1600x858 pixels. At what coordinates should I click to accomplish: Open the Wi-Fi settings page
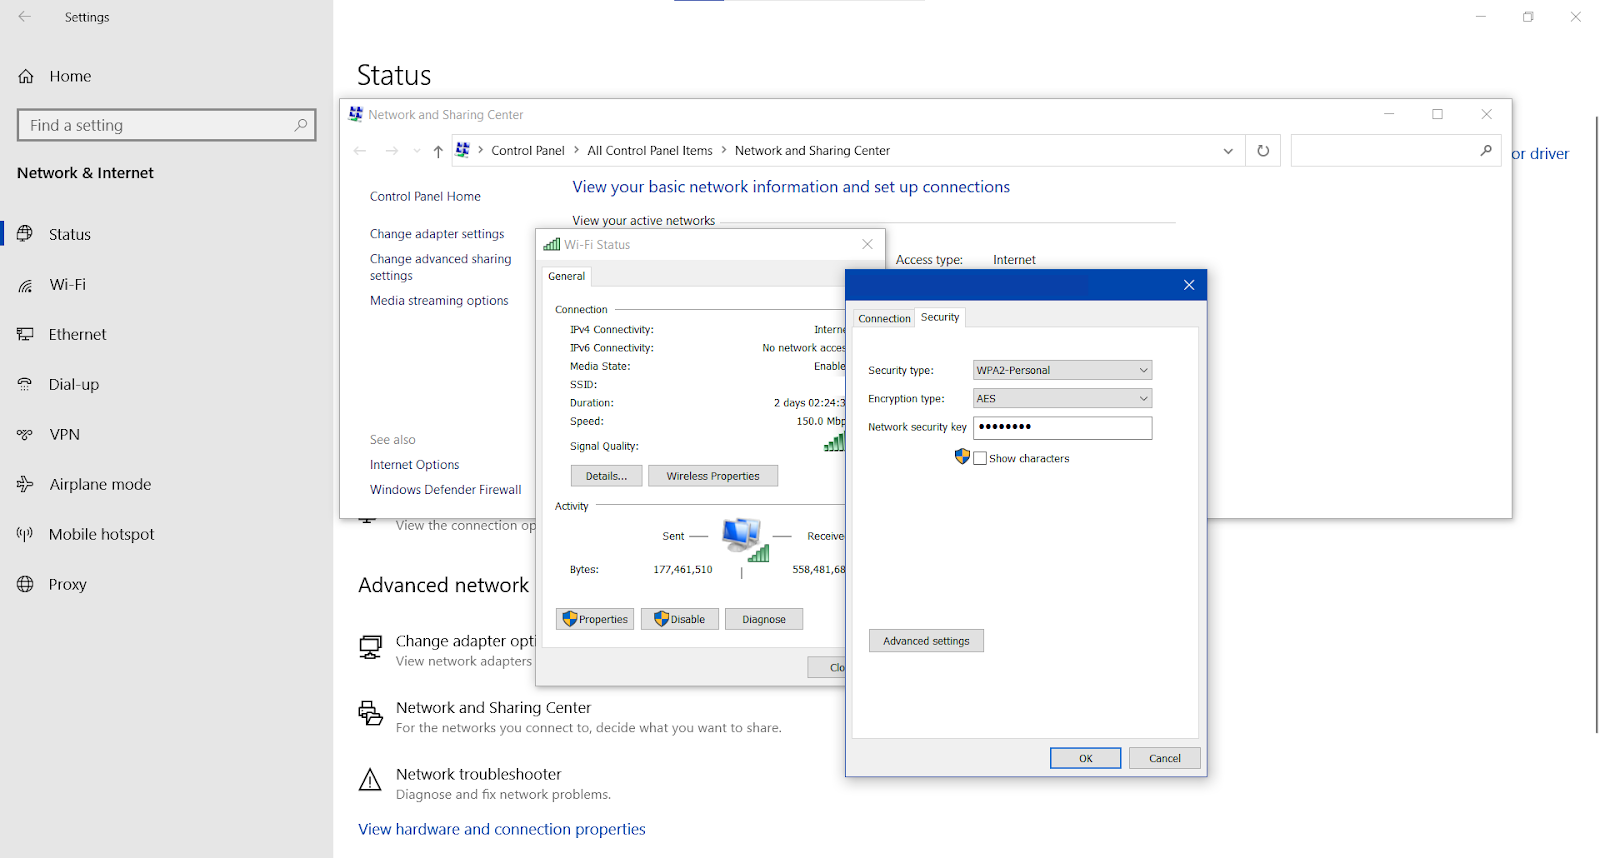coord(67,285)
